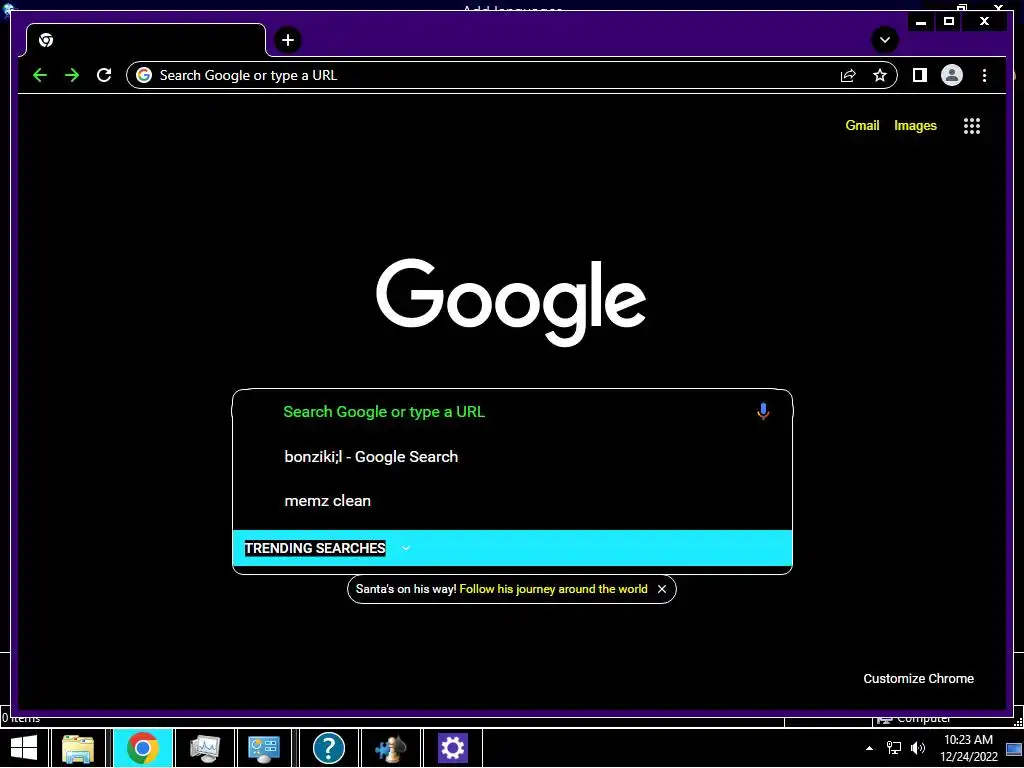Show hidden tray icons arrow
The height and width of the screenshot is (768, 1024).
tap(869, 748)
